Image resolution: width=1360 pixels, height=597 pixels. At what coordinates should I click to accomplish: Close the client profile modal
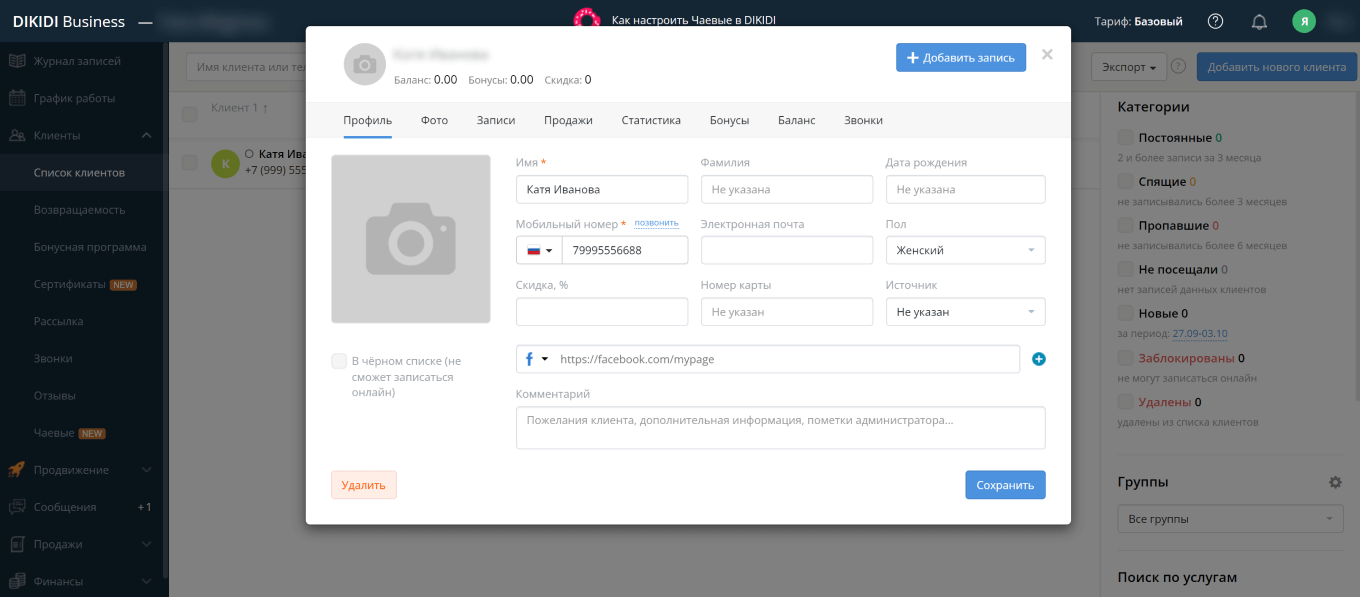(1047, 55)
